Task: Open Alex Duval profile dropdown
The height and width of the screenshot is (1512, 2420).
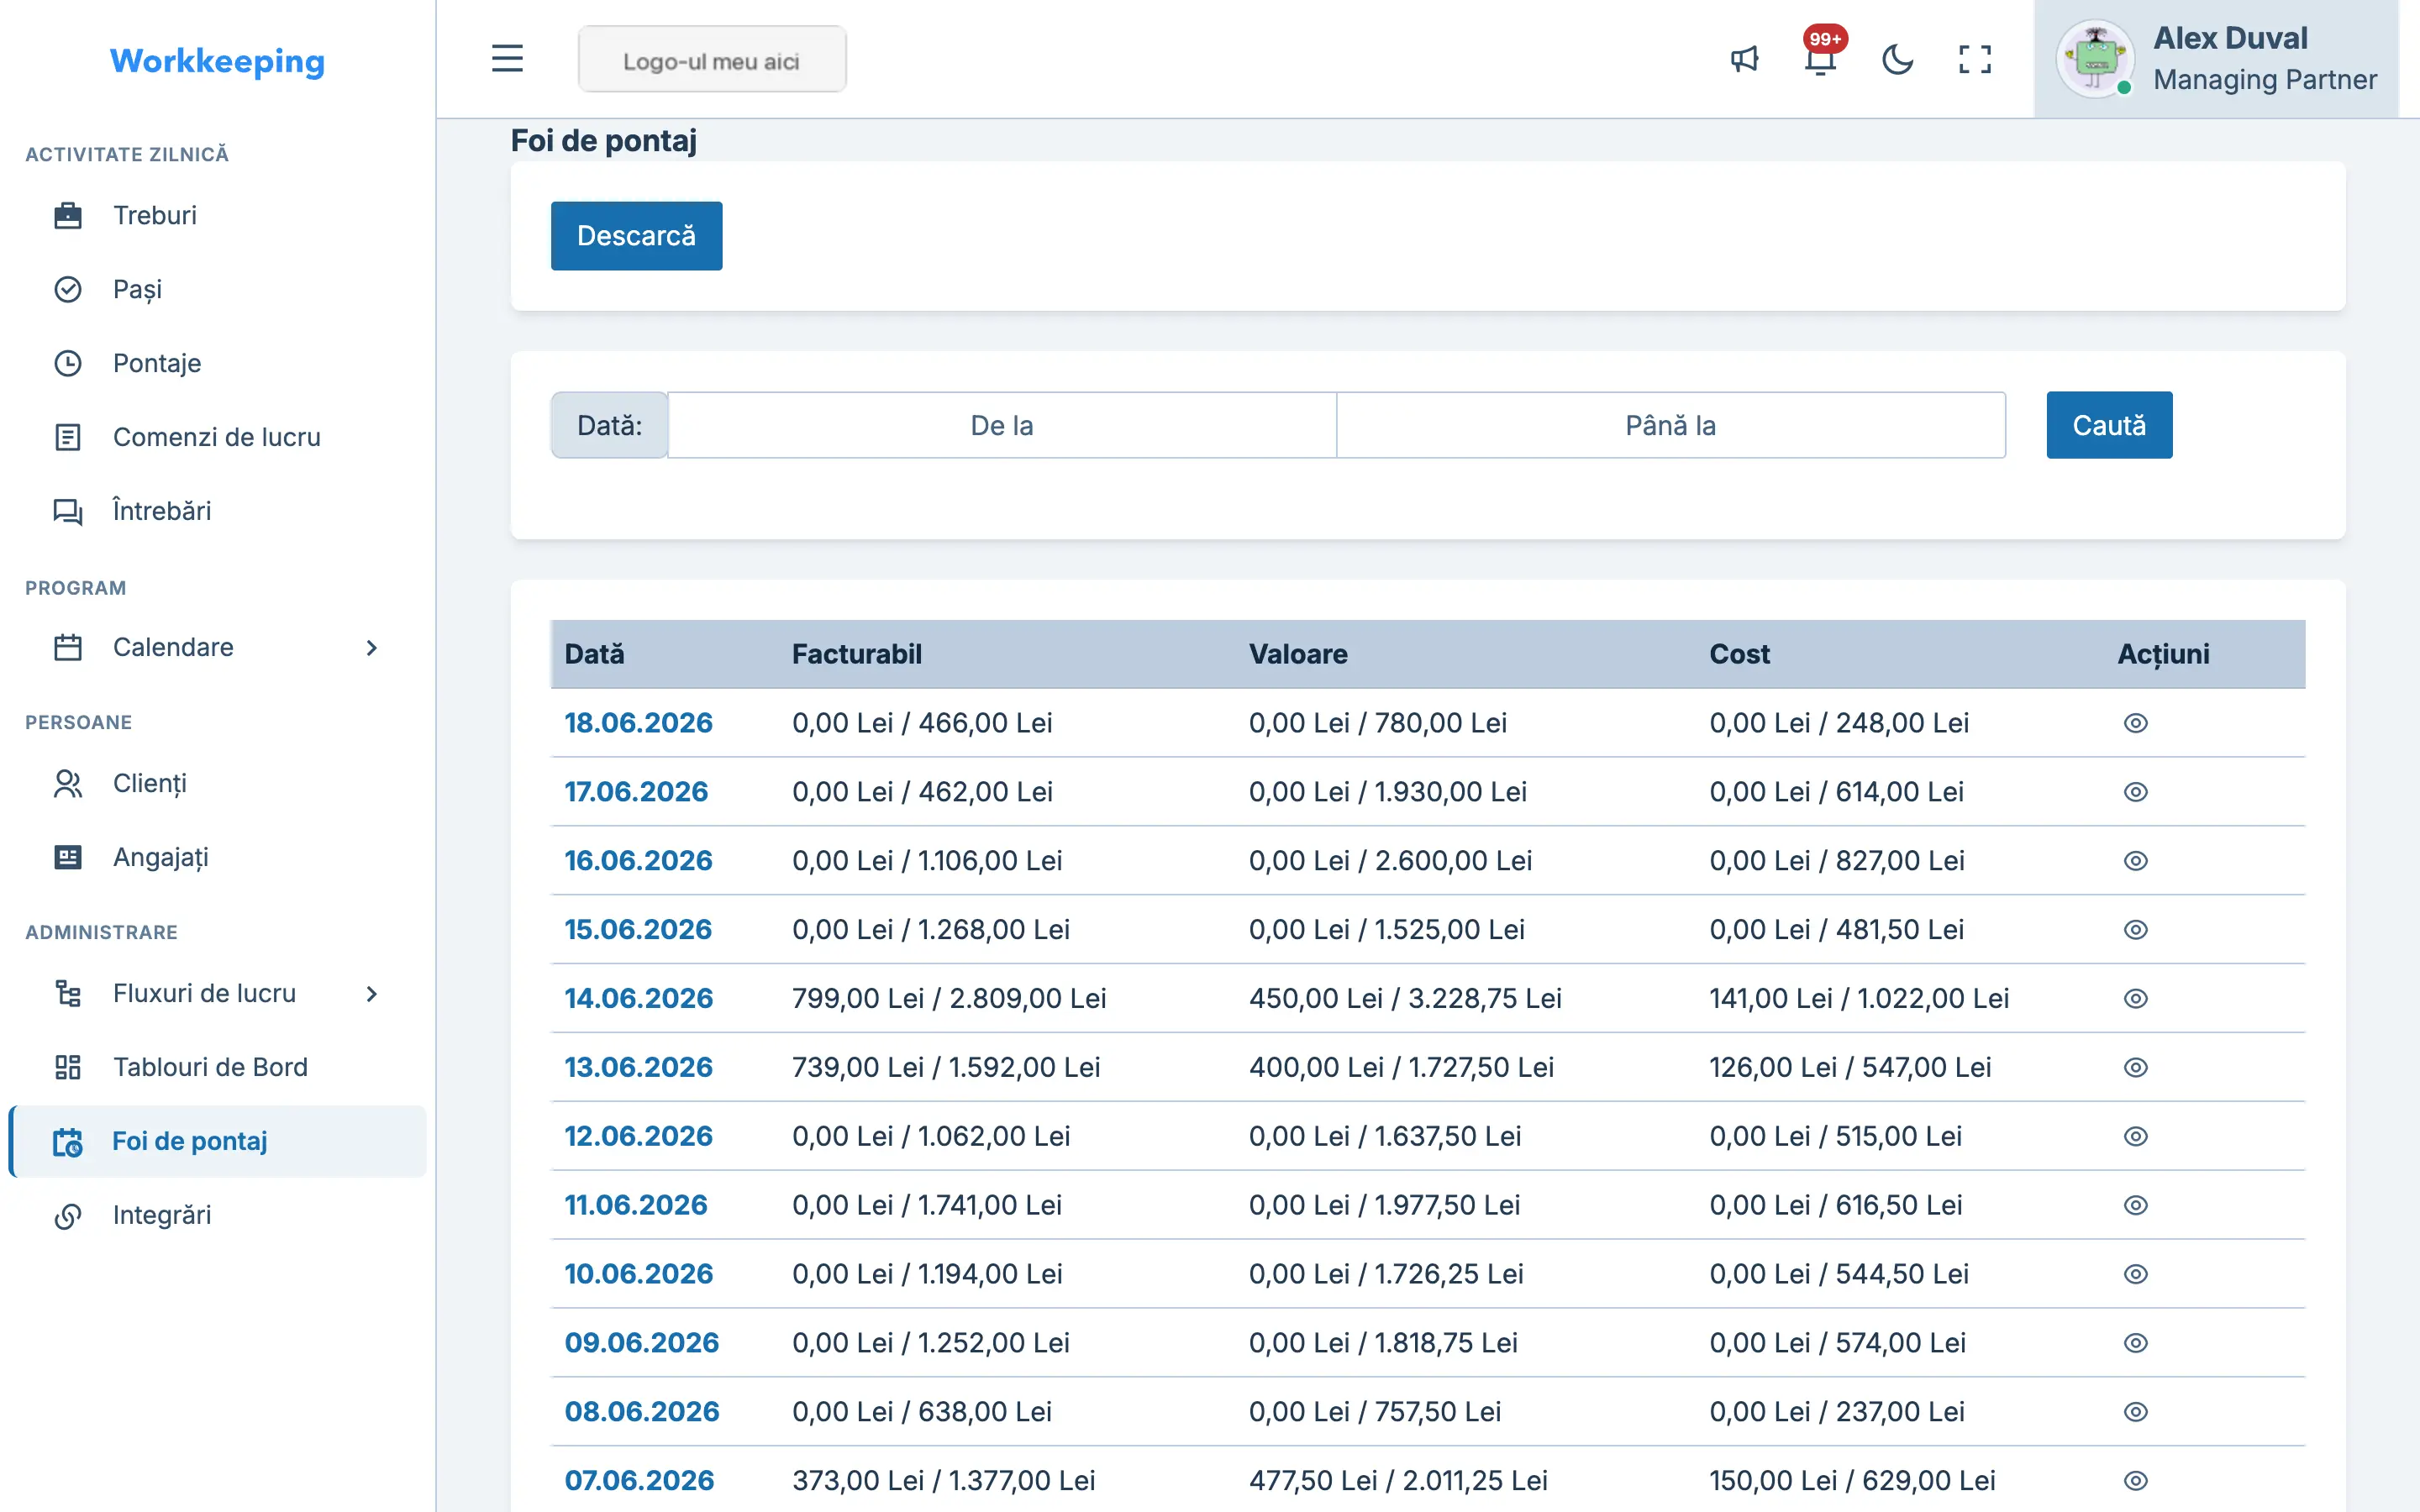Action: tap(2216, 59)
